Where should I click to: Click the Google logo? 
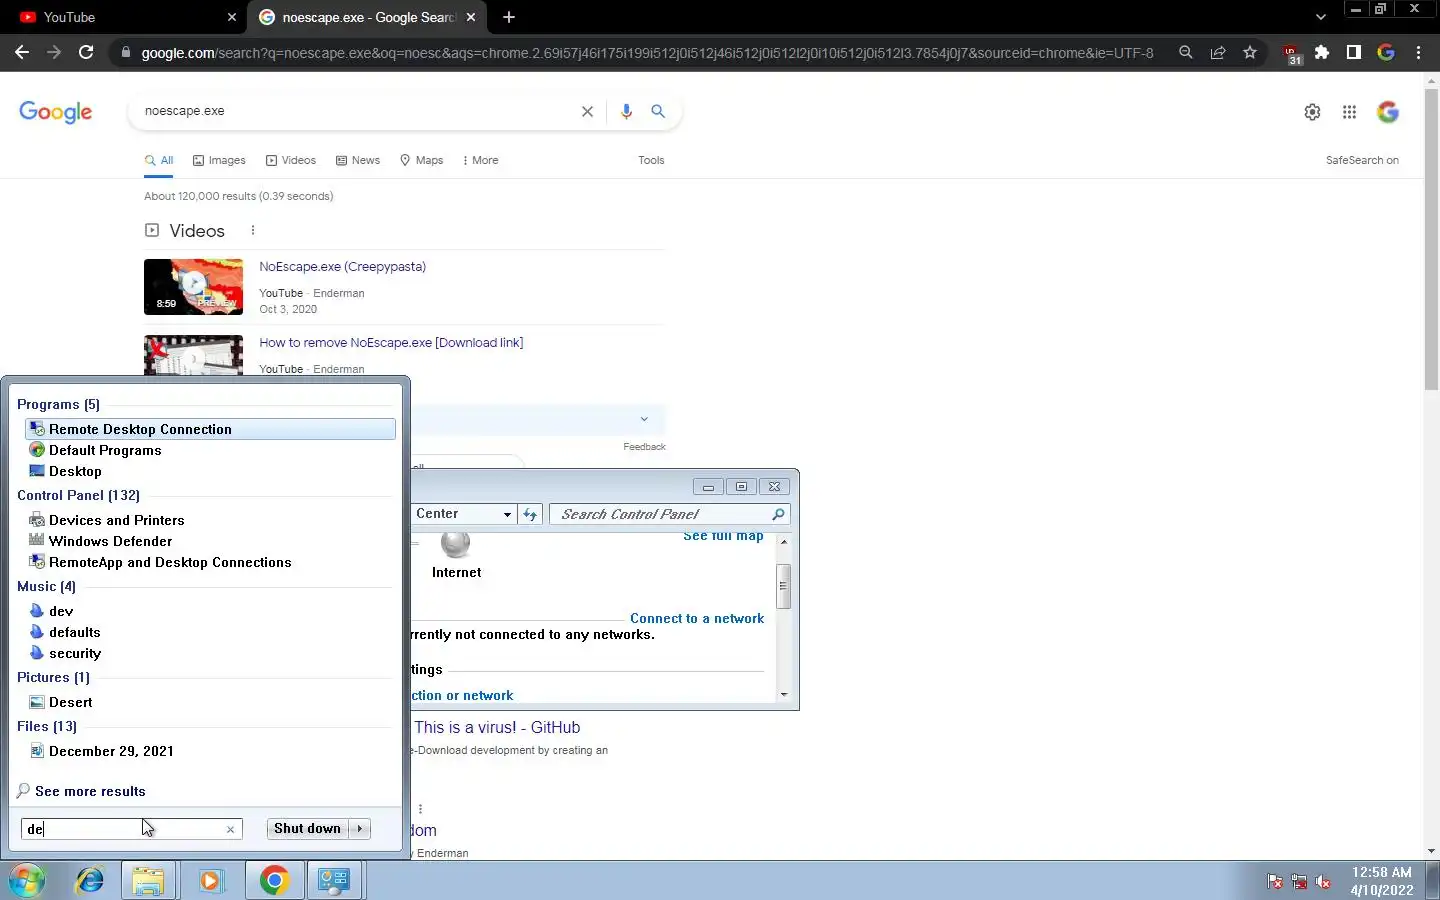click(56, 112)
